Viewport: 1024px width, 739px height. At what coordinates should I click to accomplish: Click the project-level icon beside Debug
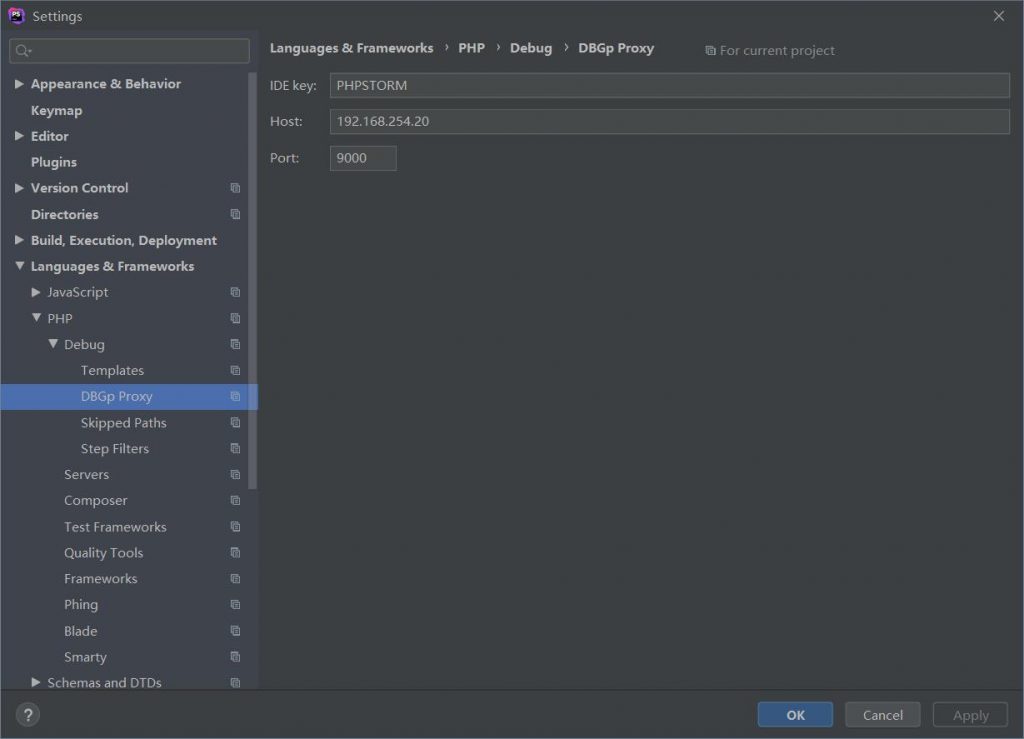point(235,345)
